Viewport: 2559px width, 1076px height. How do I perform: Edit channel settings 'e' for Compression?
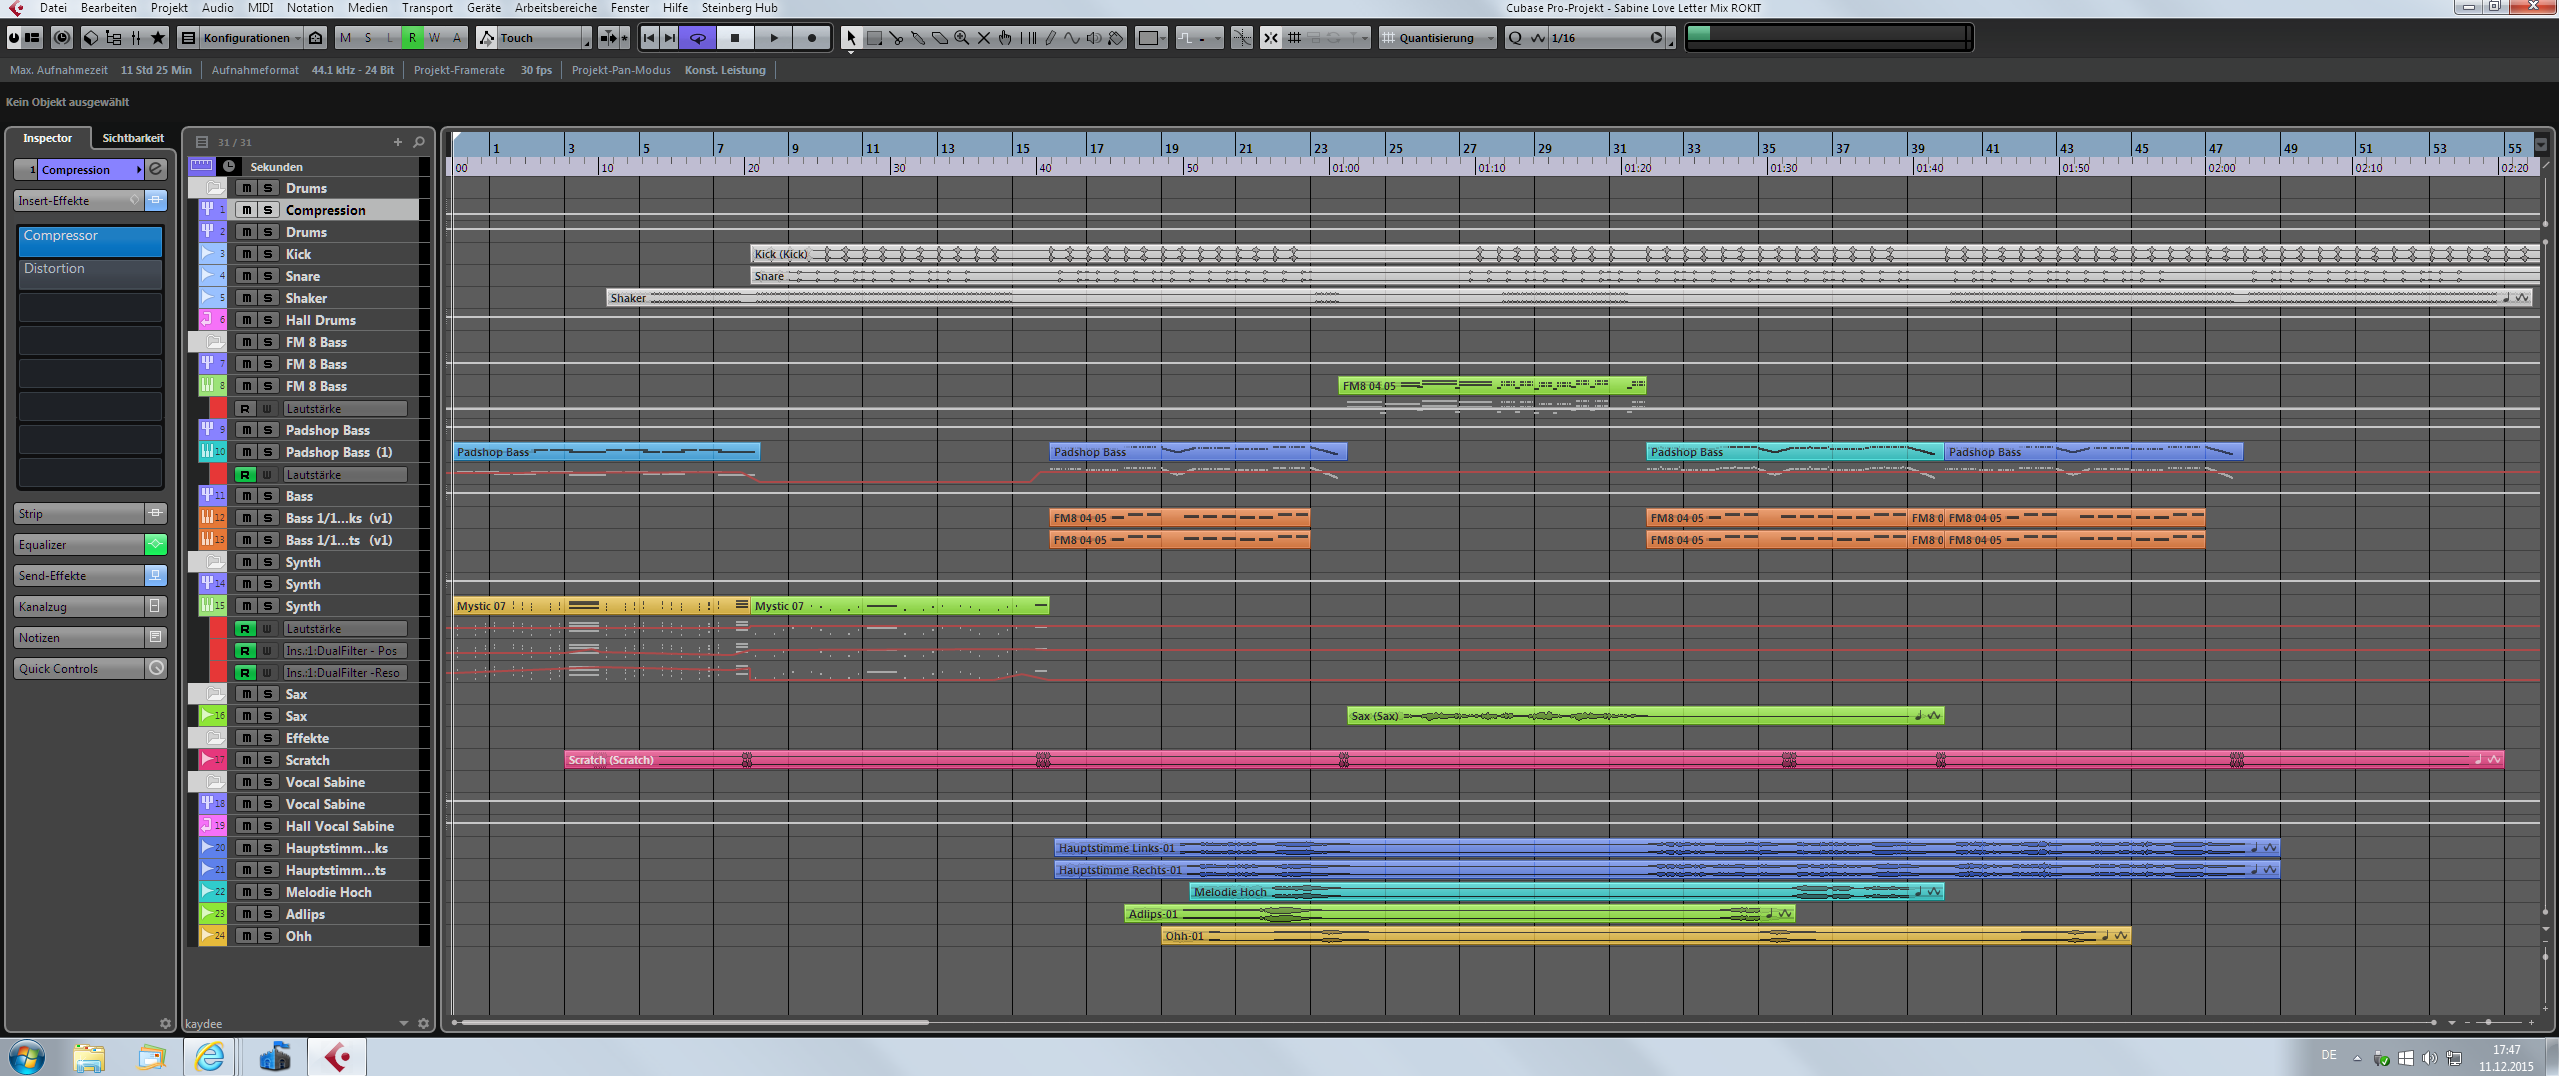coord(156,169)
